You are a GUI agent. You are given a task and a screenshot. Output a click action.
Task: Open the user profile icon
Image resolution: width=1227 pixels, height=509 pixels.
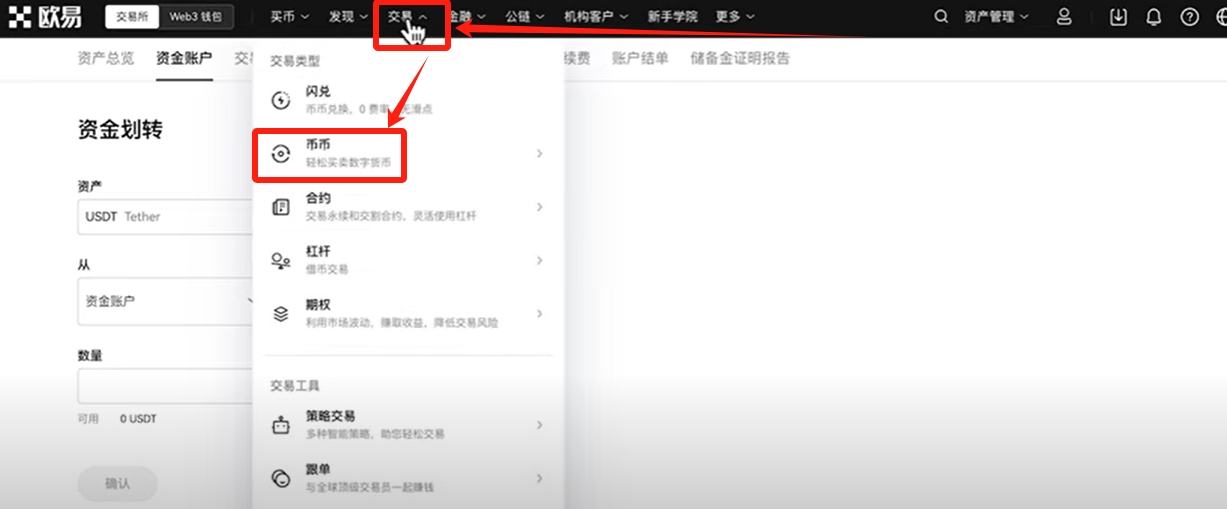pyautogui.click(x=1064, y=17)
